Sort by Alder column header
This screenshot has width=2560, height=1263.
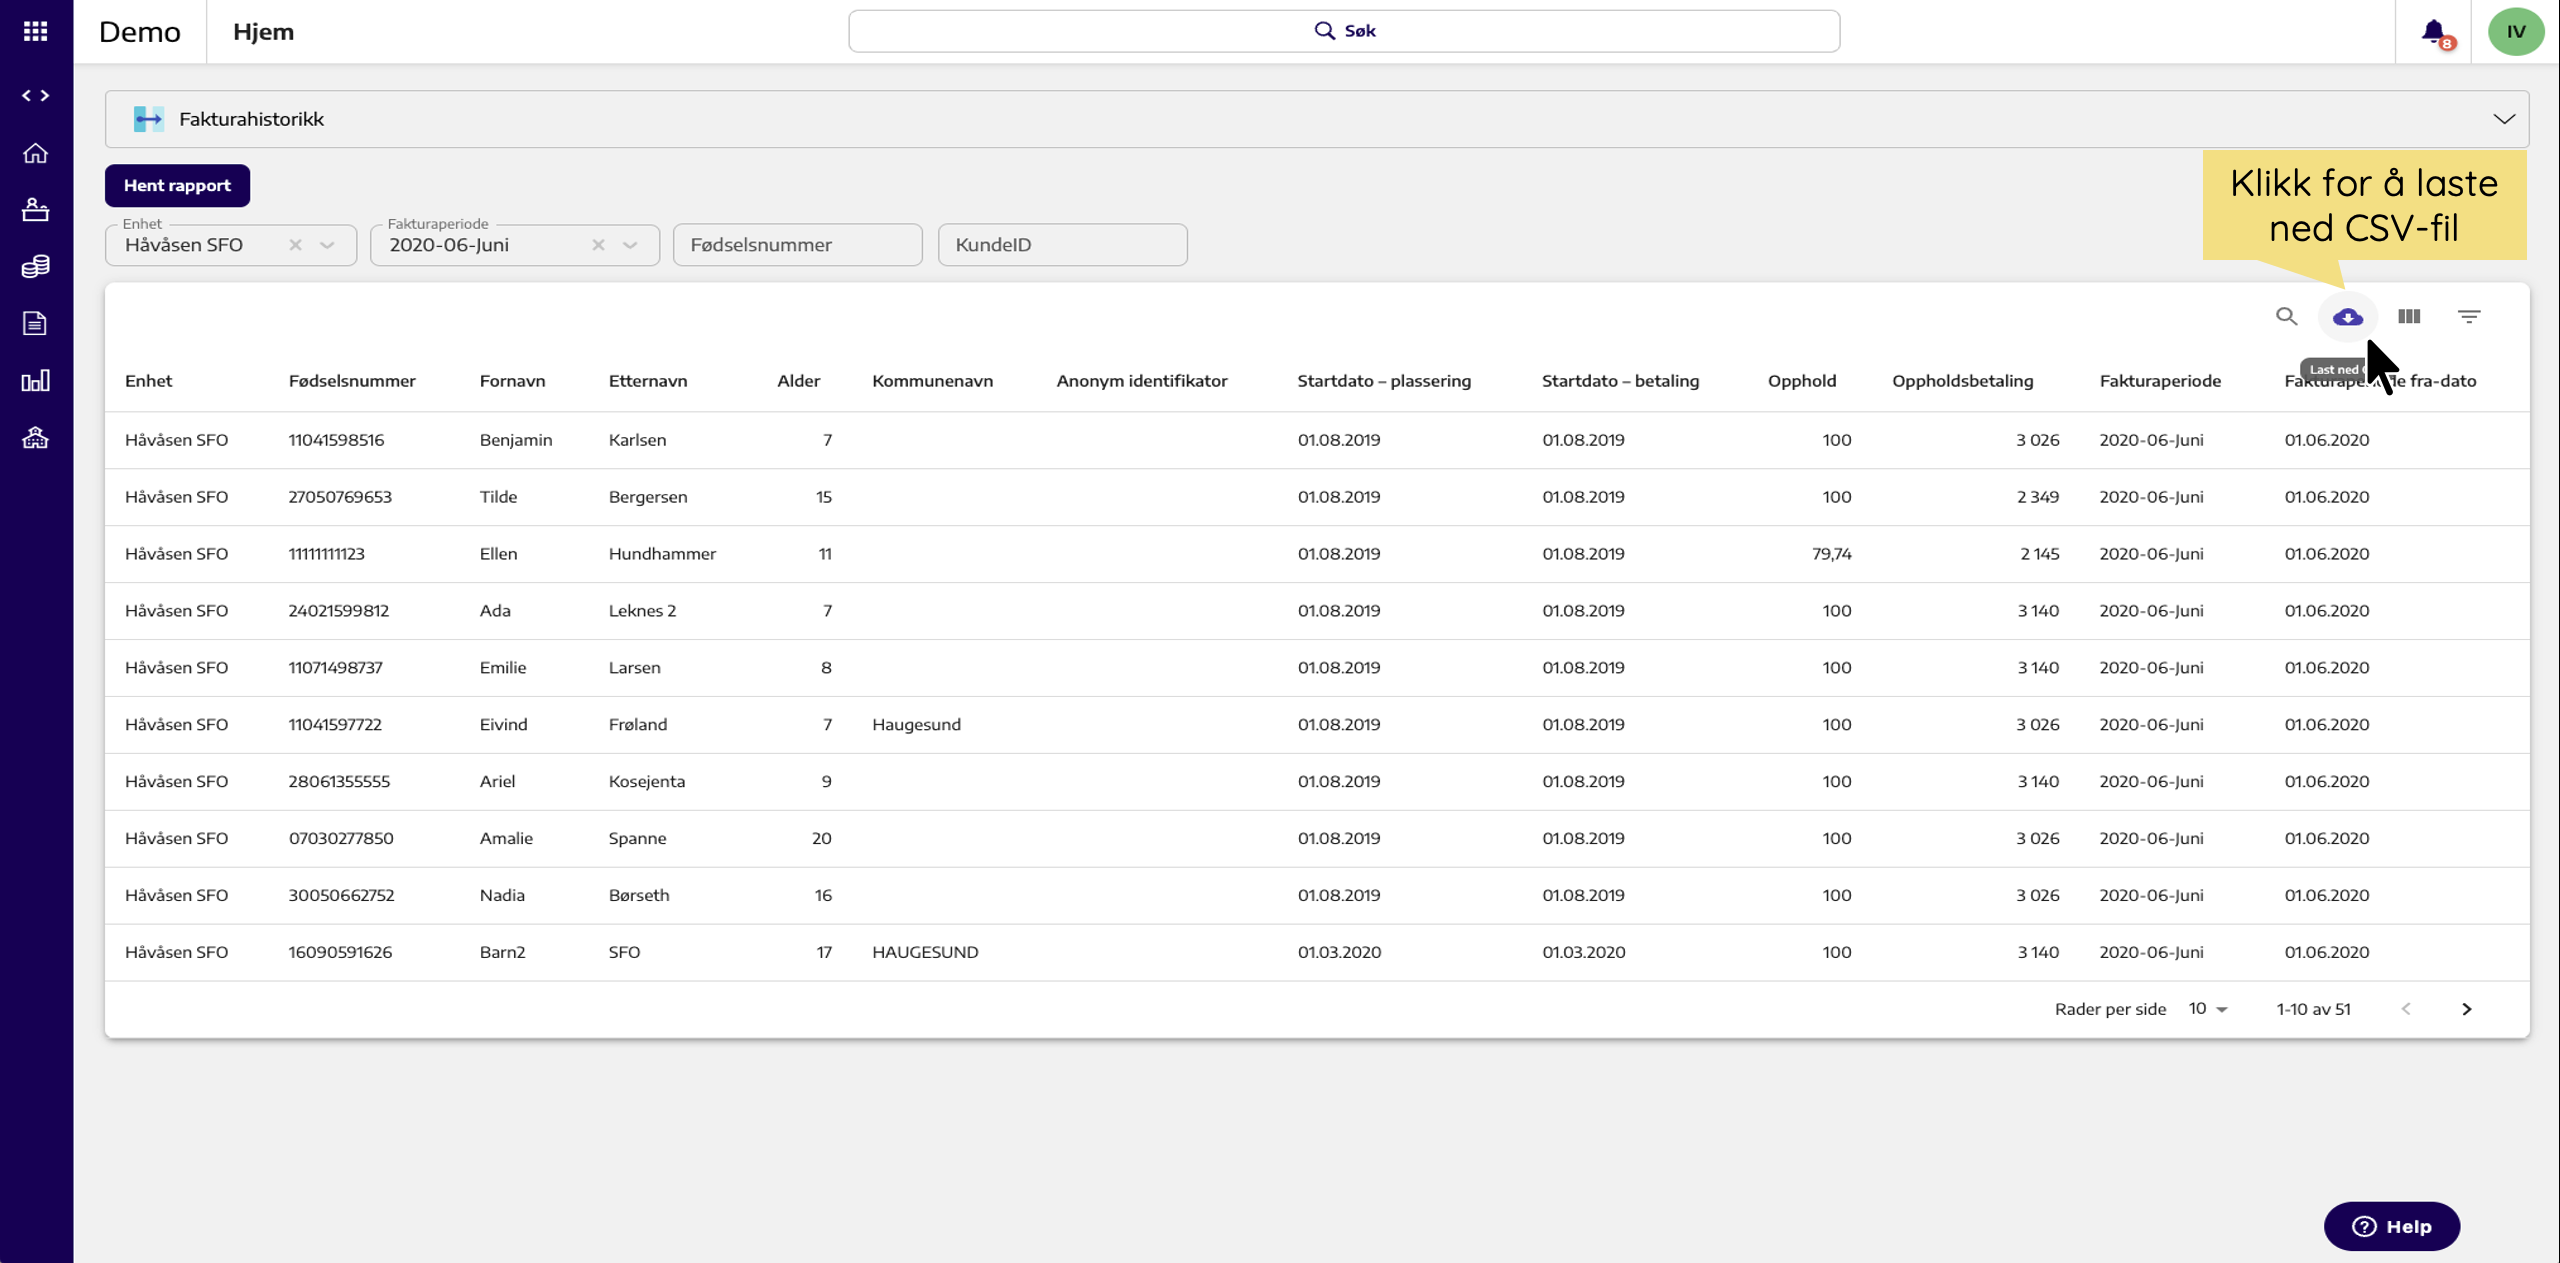tap(798, 380)
